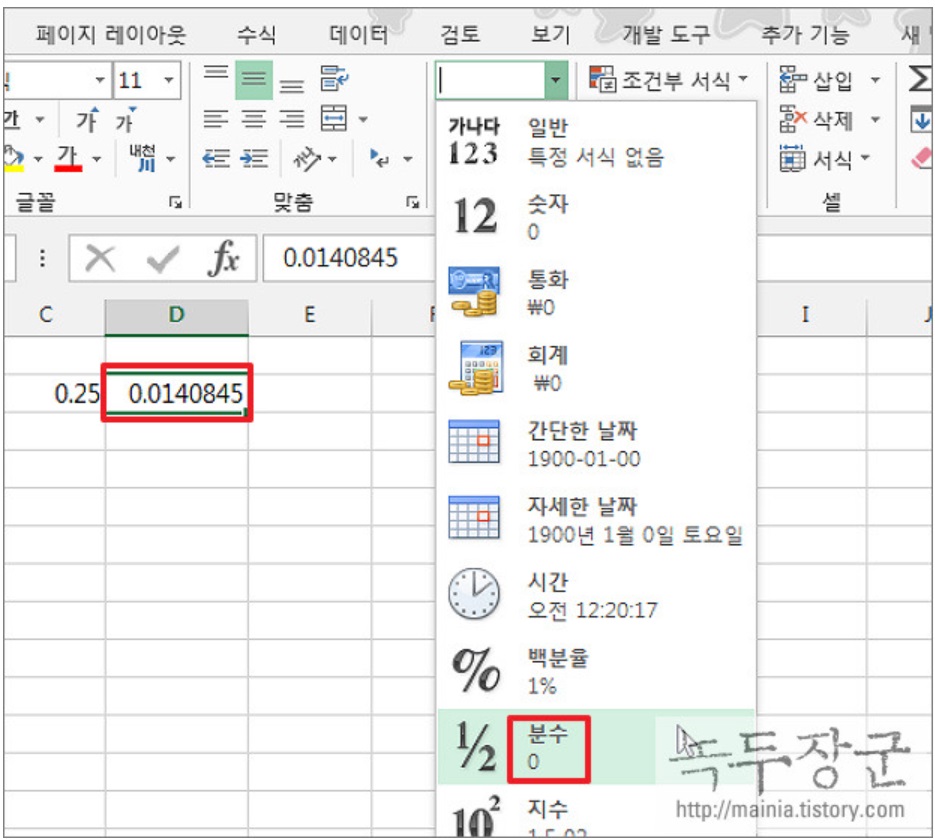Image resolution: width=935 pixels, height=839 pixels.
Task: Select 일반 general number format
Action: click(x=596, y=141)
